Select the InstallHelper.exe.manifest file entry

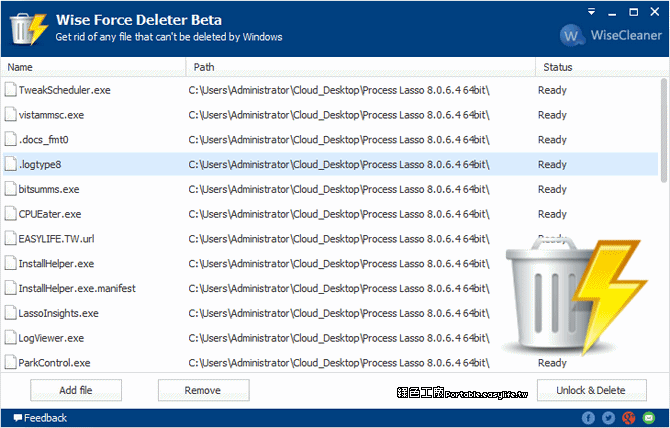point(330,288)
